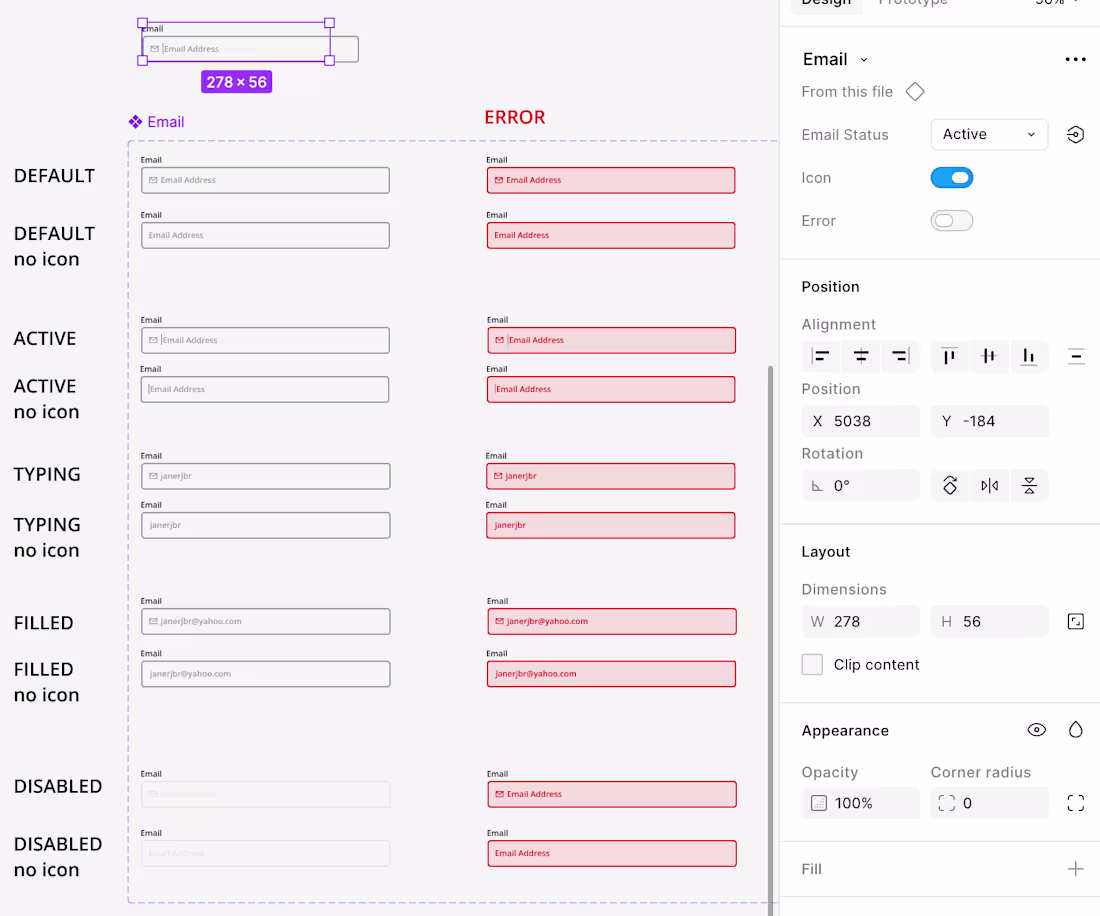Align horizontal centers icon
This screenshot has width=1100, height=916.
(861, 356)
